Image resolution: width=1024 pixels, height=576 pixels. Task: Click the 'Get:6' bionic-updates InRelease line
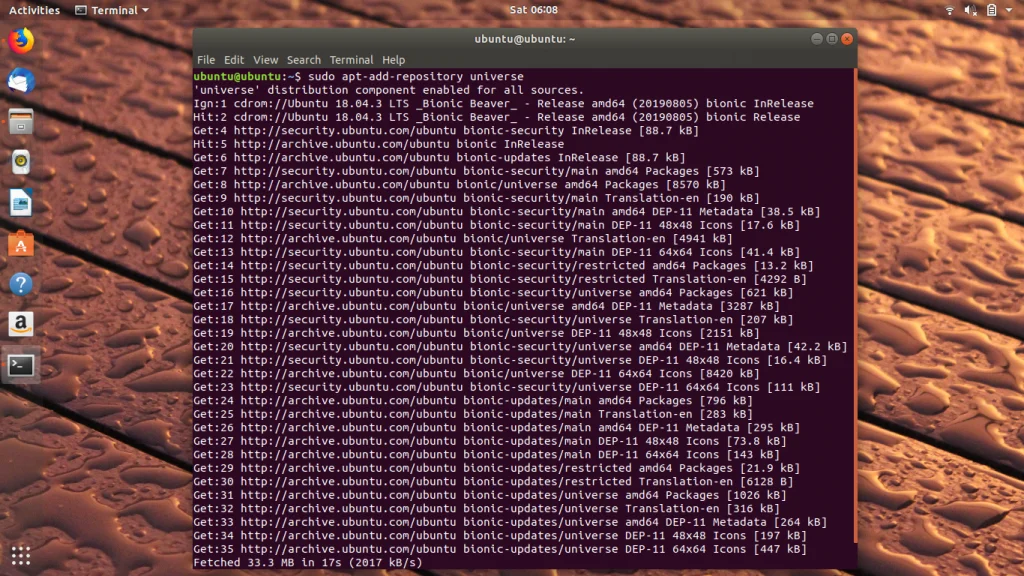point(439,157)
